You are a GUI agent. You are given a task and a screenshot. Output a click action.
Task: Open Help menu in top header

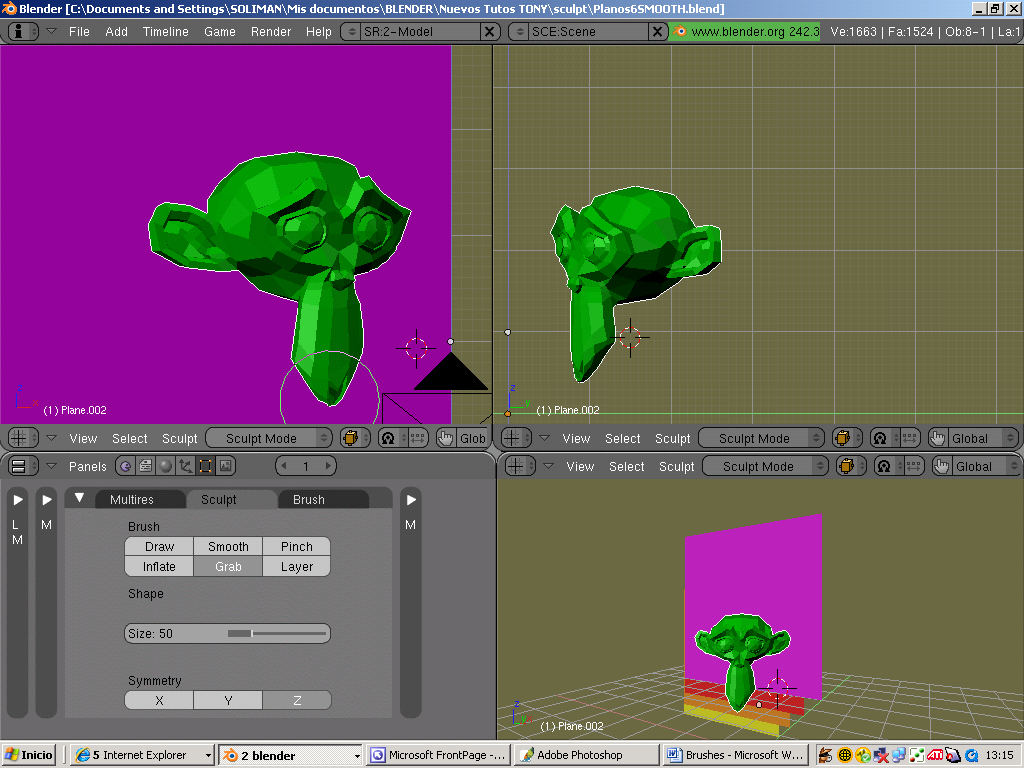point(319,31)
